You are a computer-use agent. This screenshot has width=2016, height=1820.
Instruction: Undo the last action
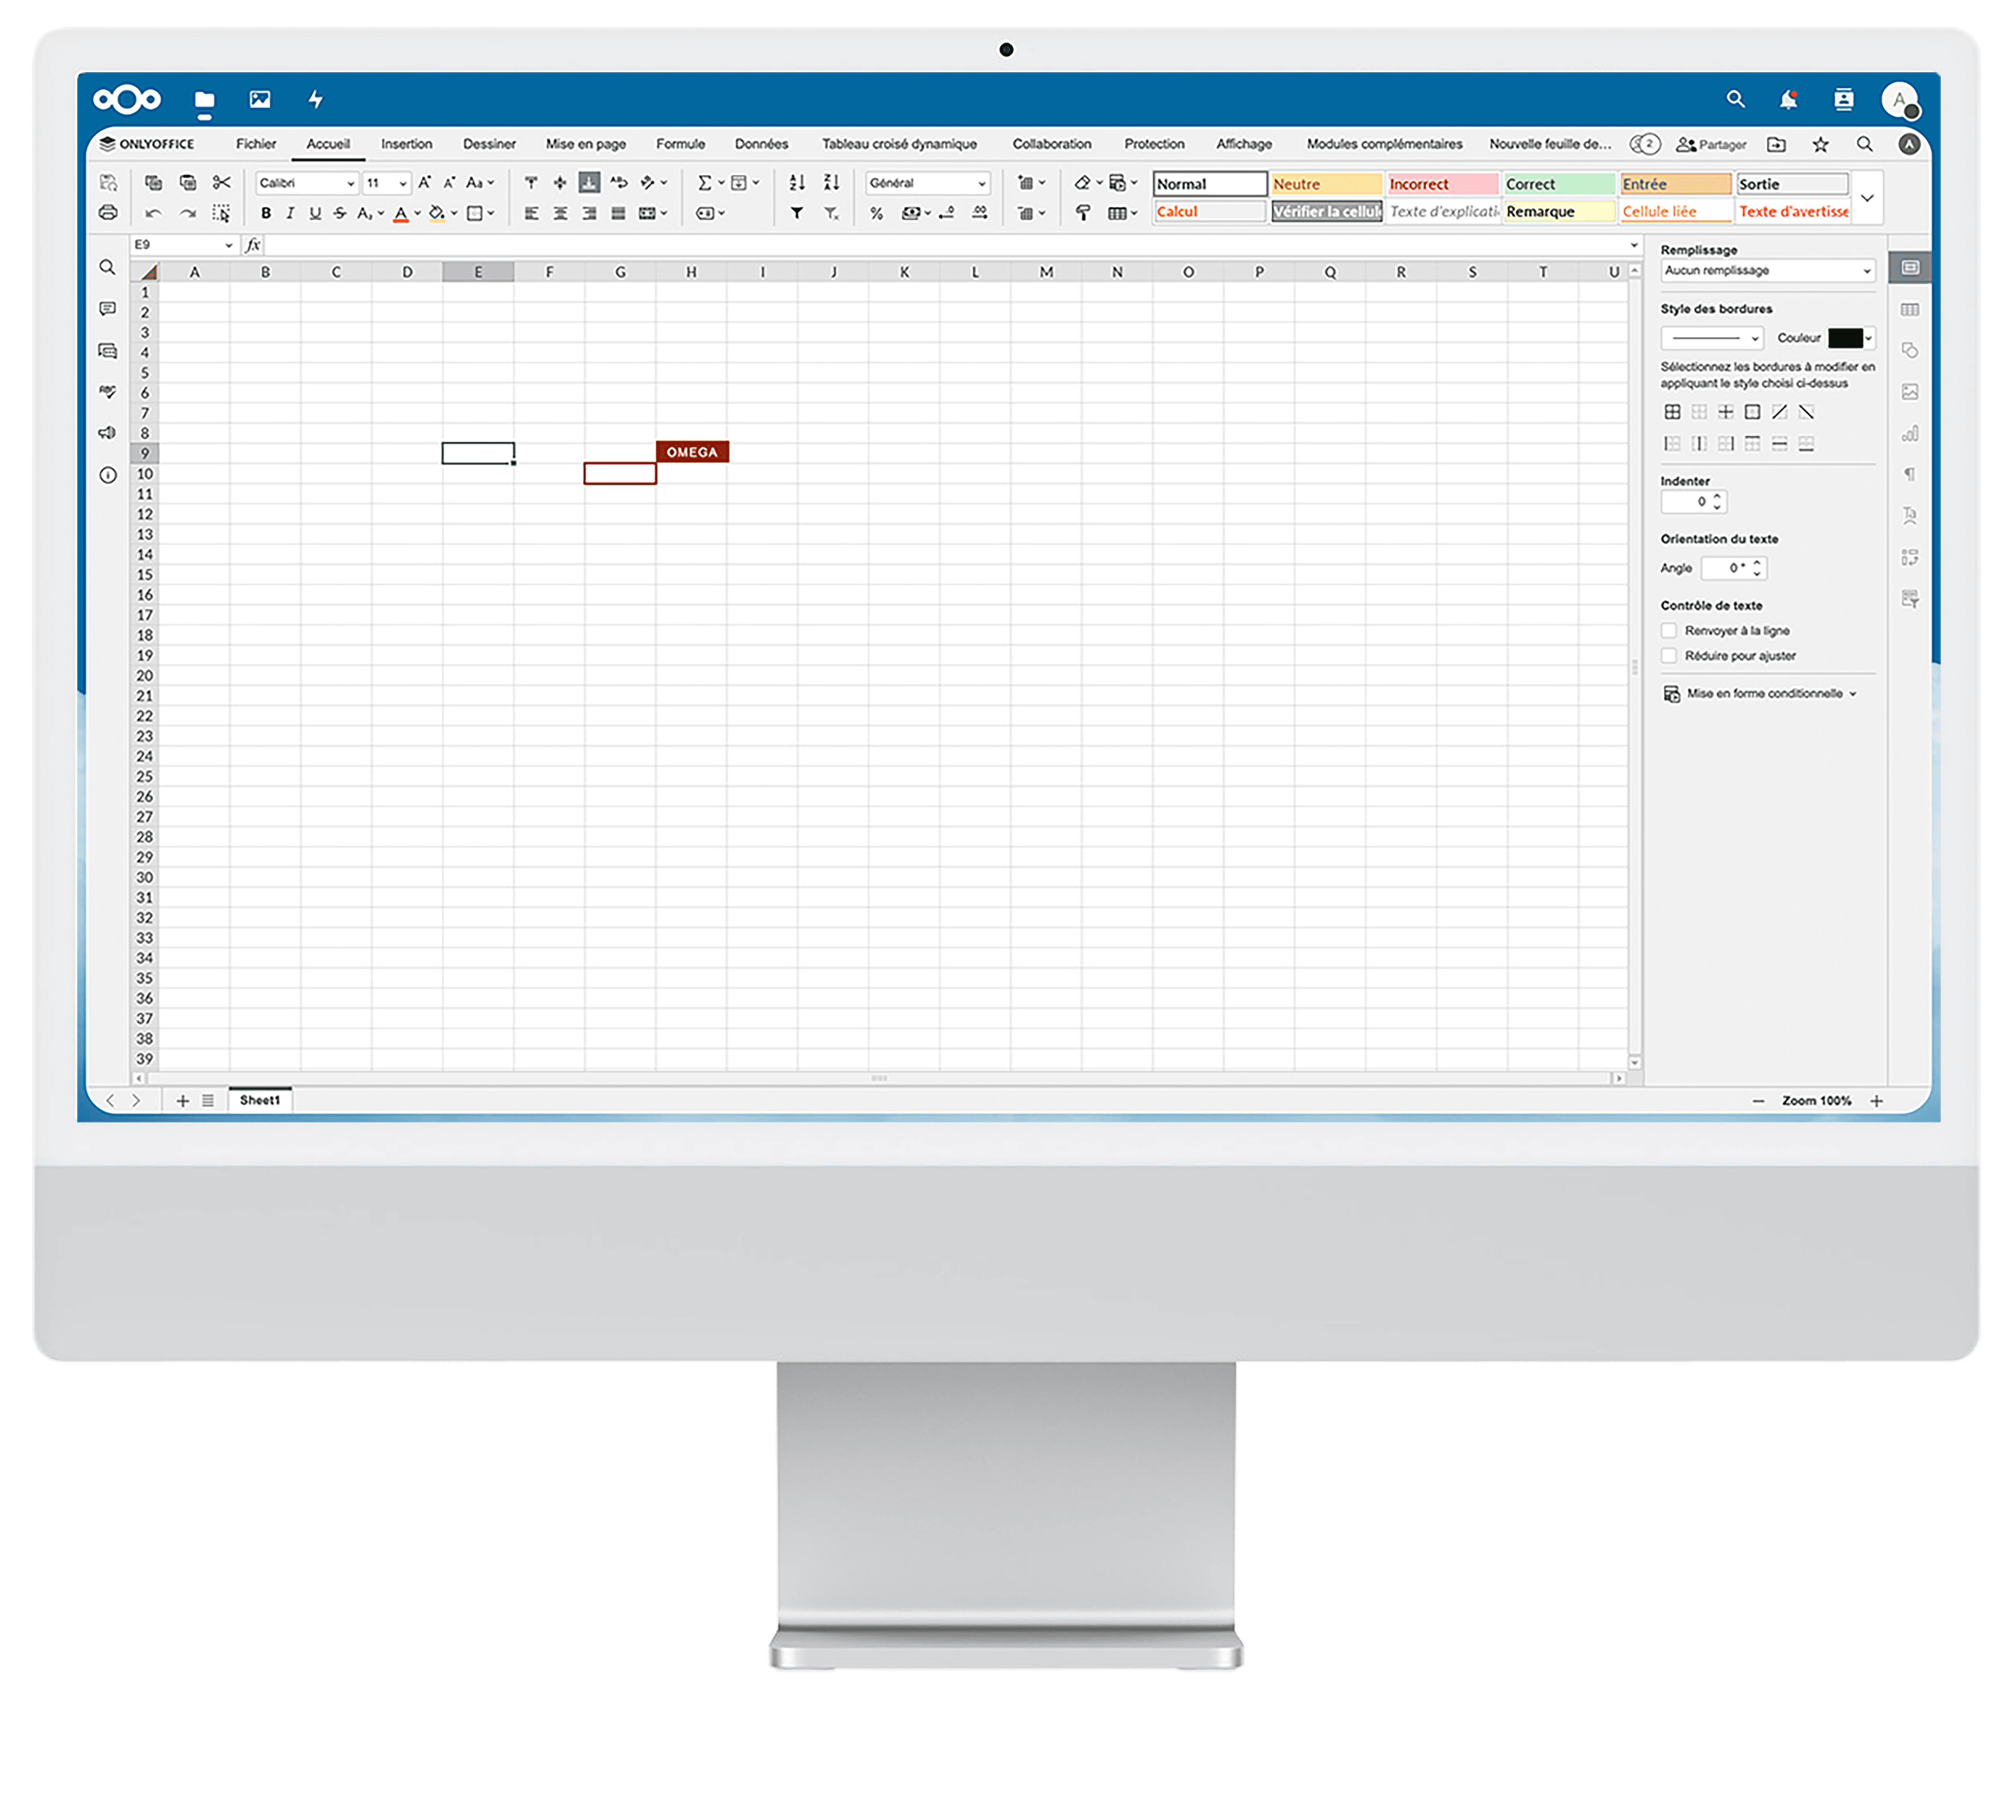[x=153, y=213]
